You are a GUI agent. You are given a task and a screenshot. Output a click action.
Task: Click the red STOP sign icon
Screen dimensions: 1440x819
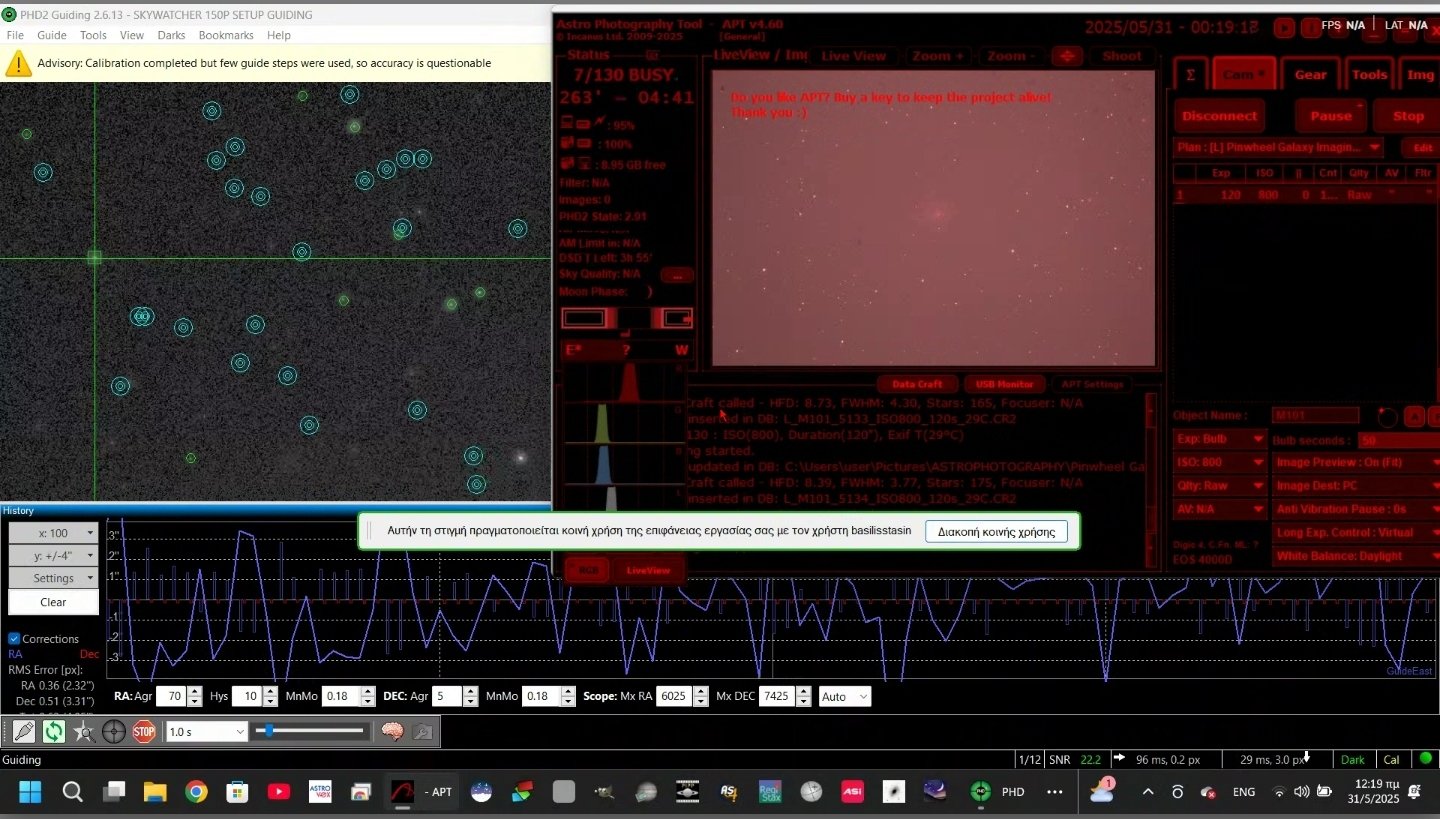click(144, 732)
